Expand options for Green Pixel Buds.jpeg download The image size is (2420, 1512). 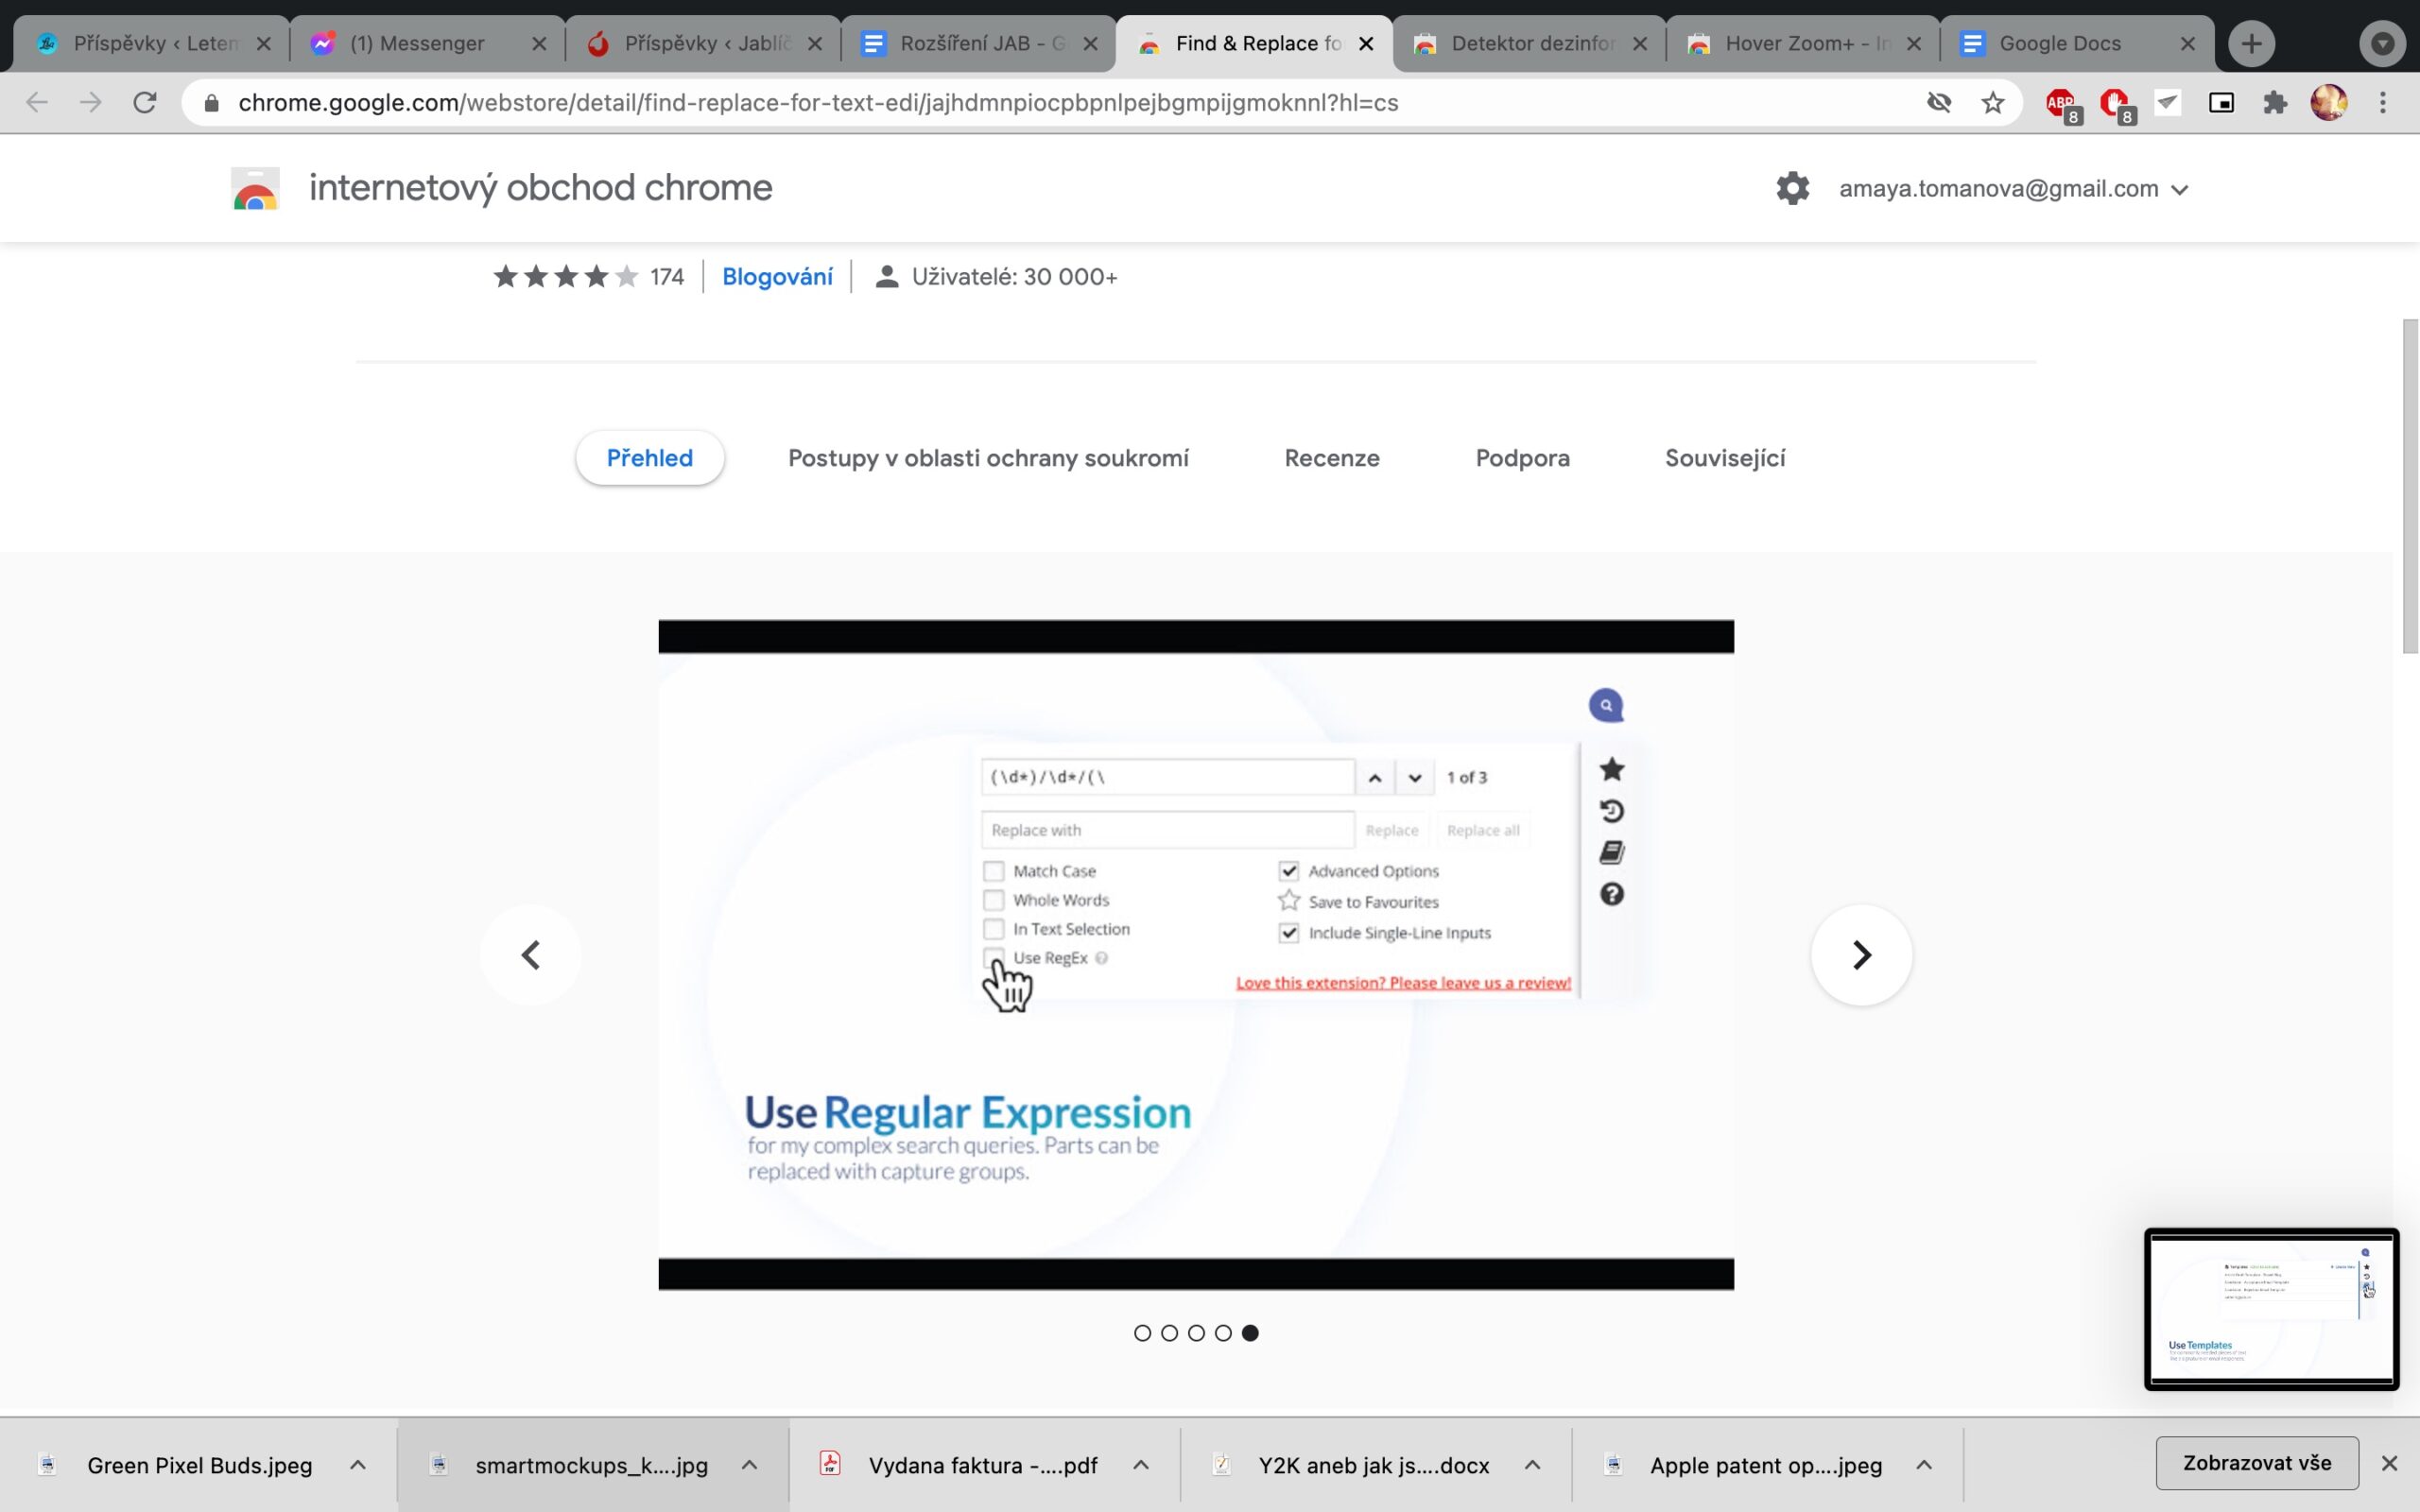tap(357, 1465)
